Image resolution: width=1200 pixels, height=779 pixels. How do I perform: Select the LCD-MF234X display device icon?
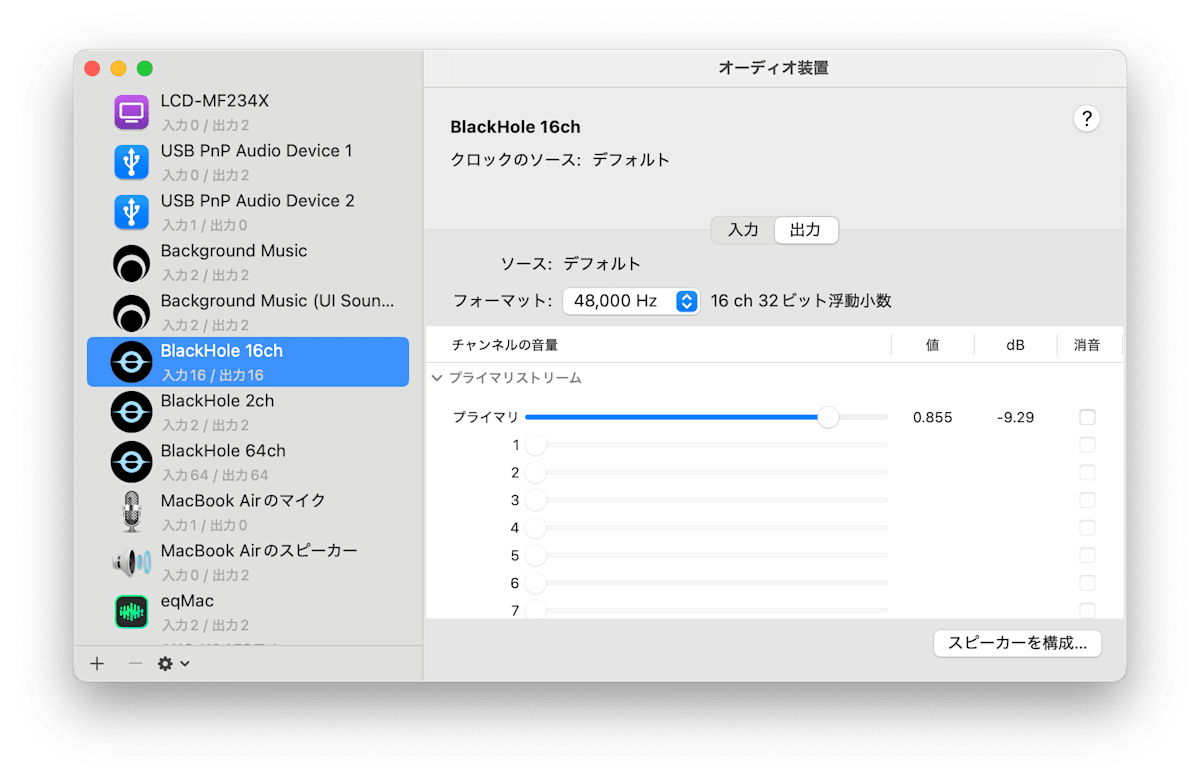pyautogui.click(x=131, y=111)
